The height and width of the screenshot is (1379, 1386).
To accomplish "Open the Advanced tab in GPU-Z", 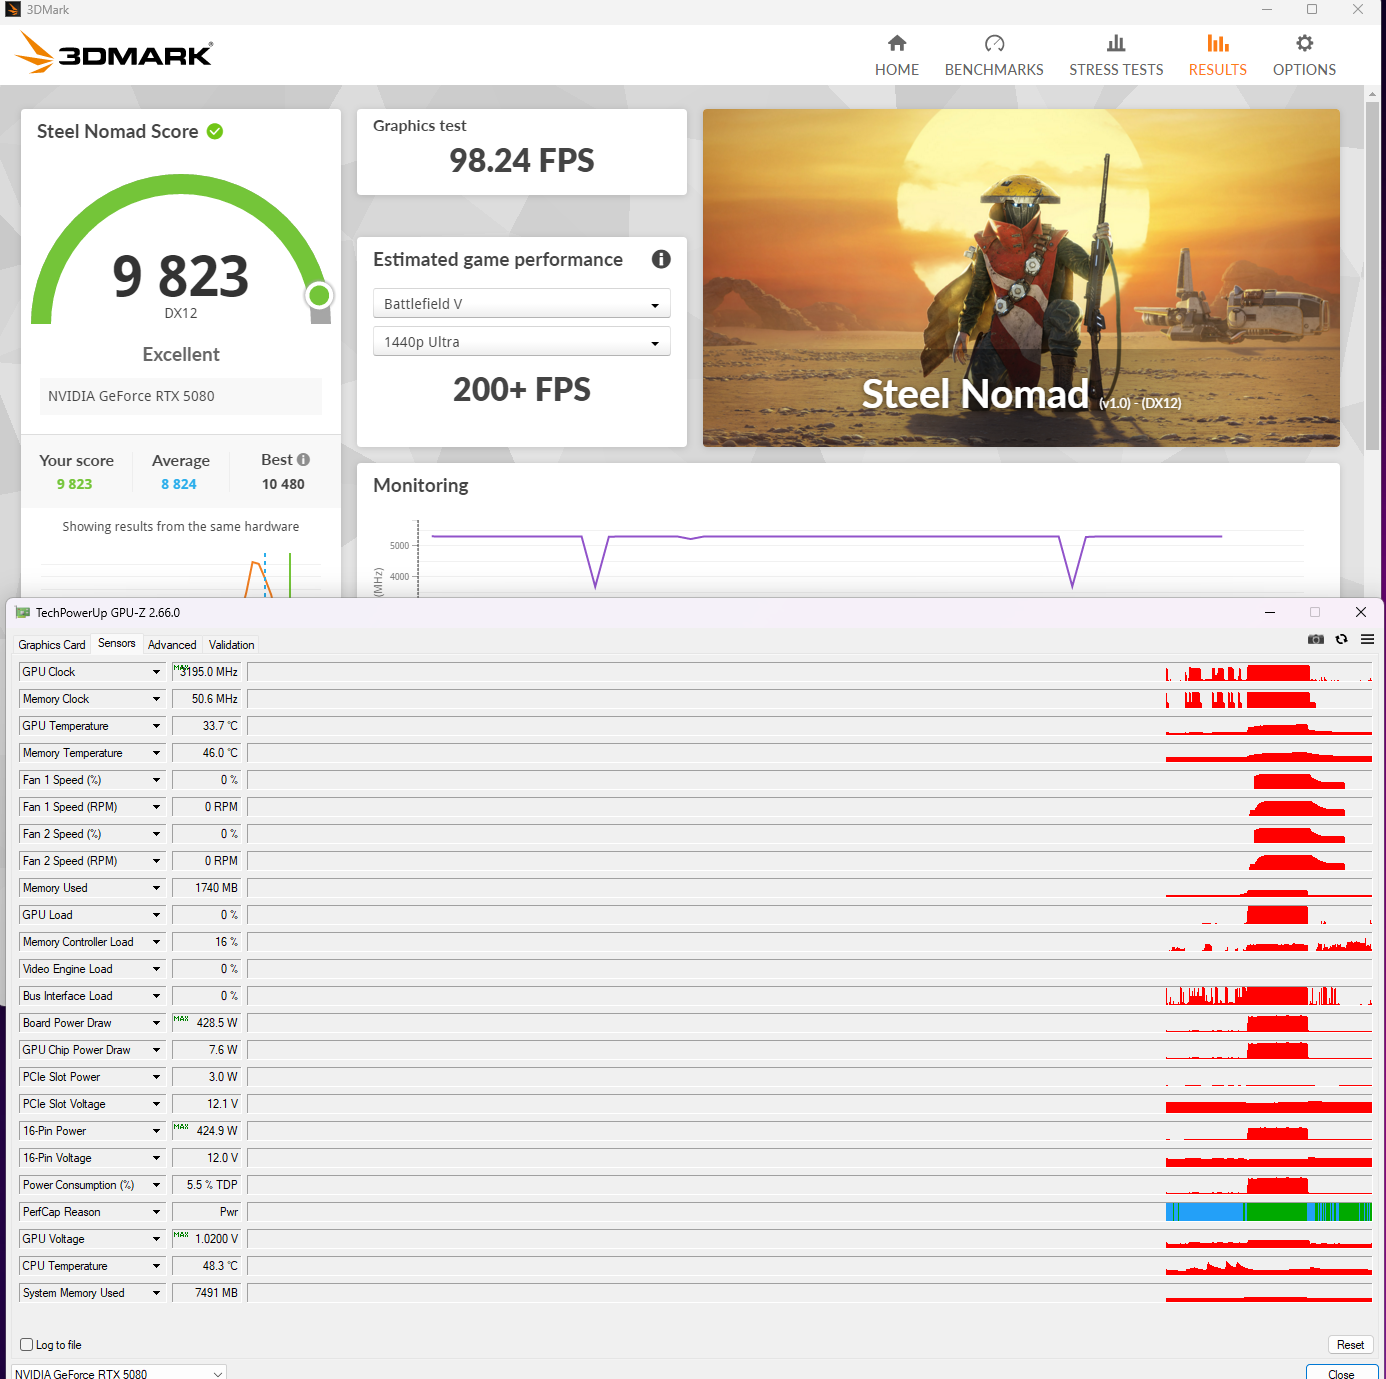I will [x=172, y=645].
